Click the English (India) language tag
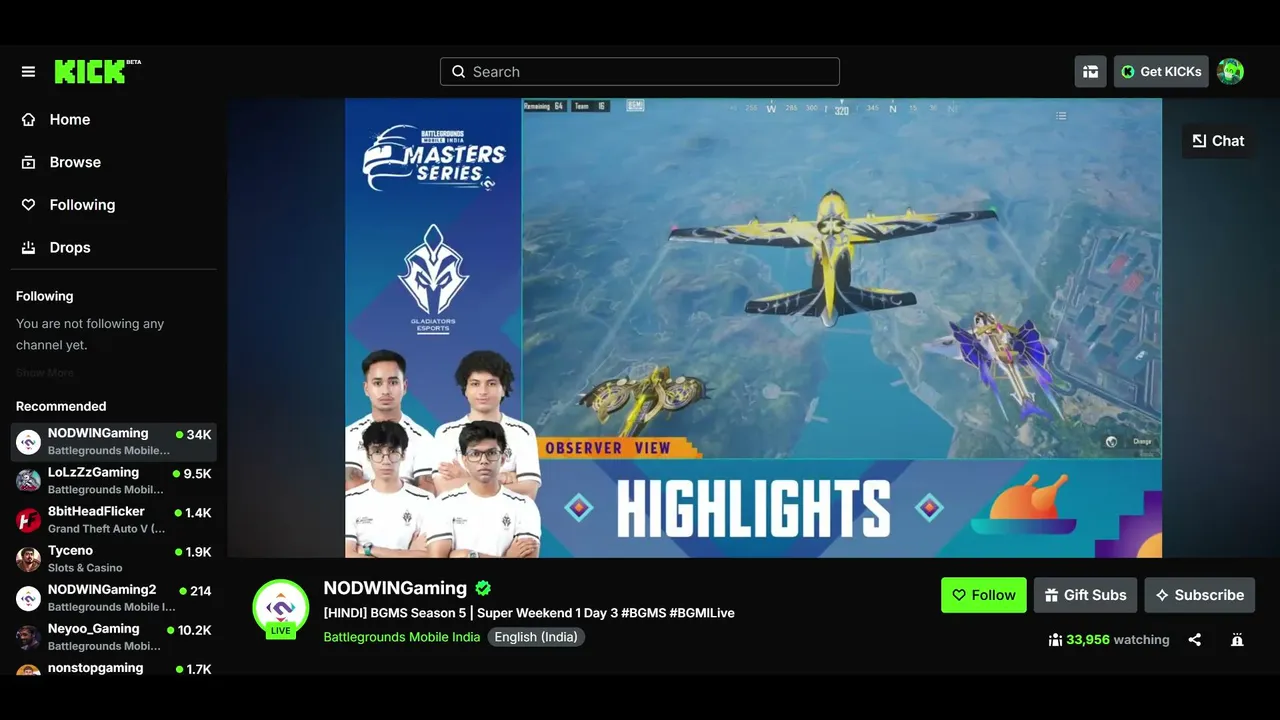The height and width of the screenshot is (720, 1280). [536, 637]
